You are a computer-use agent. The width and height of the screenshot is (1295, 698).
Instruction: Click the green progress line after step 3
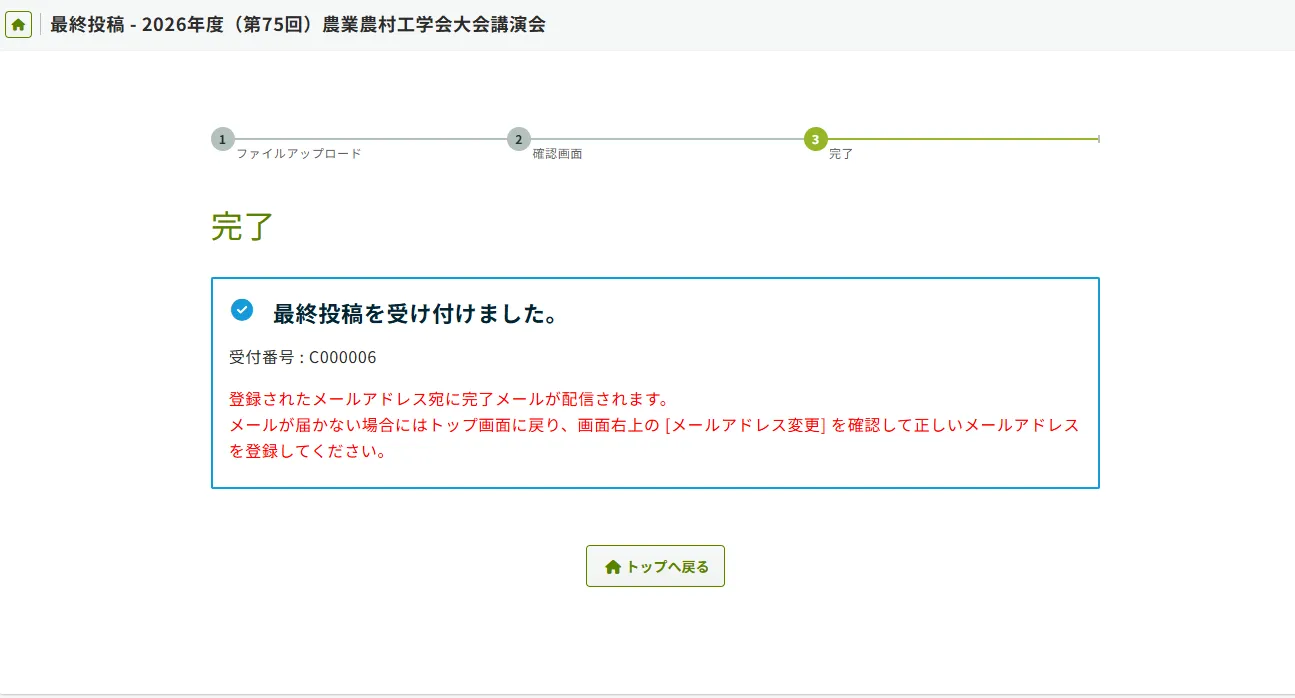(x=960, y=139)
